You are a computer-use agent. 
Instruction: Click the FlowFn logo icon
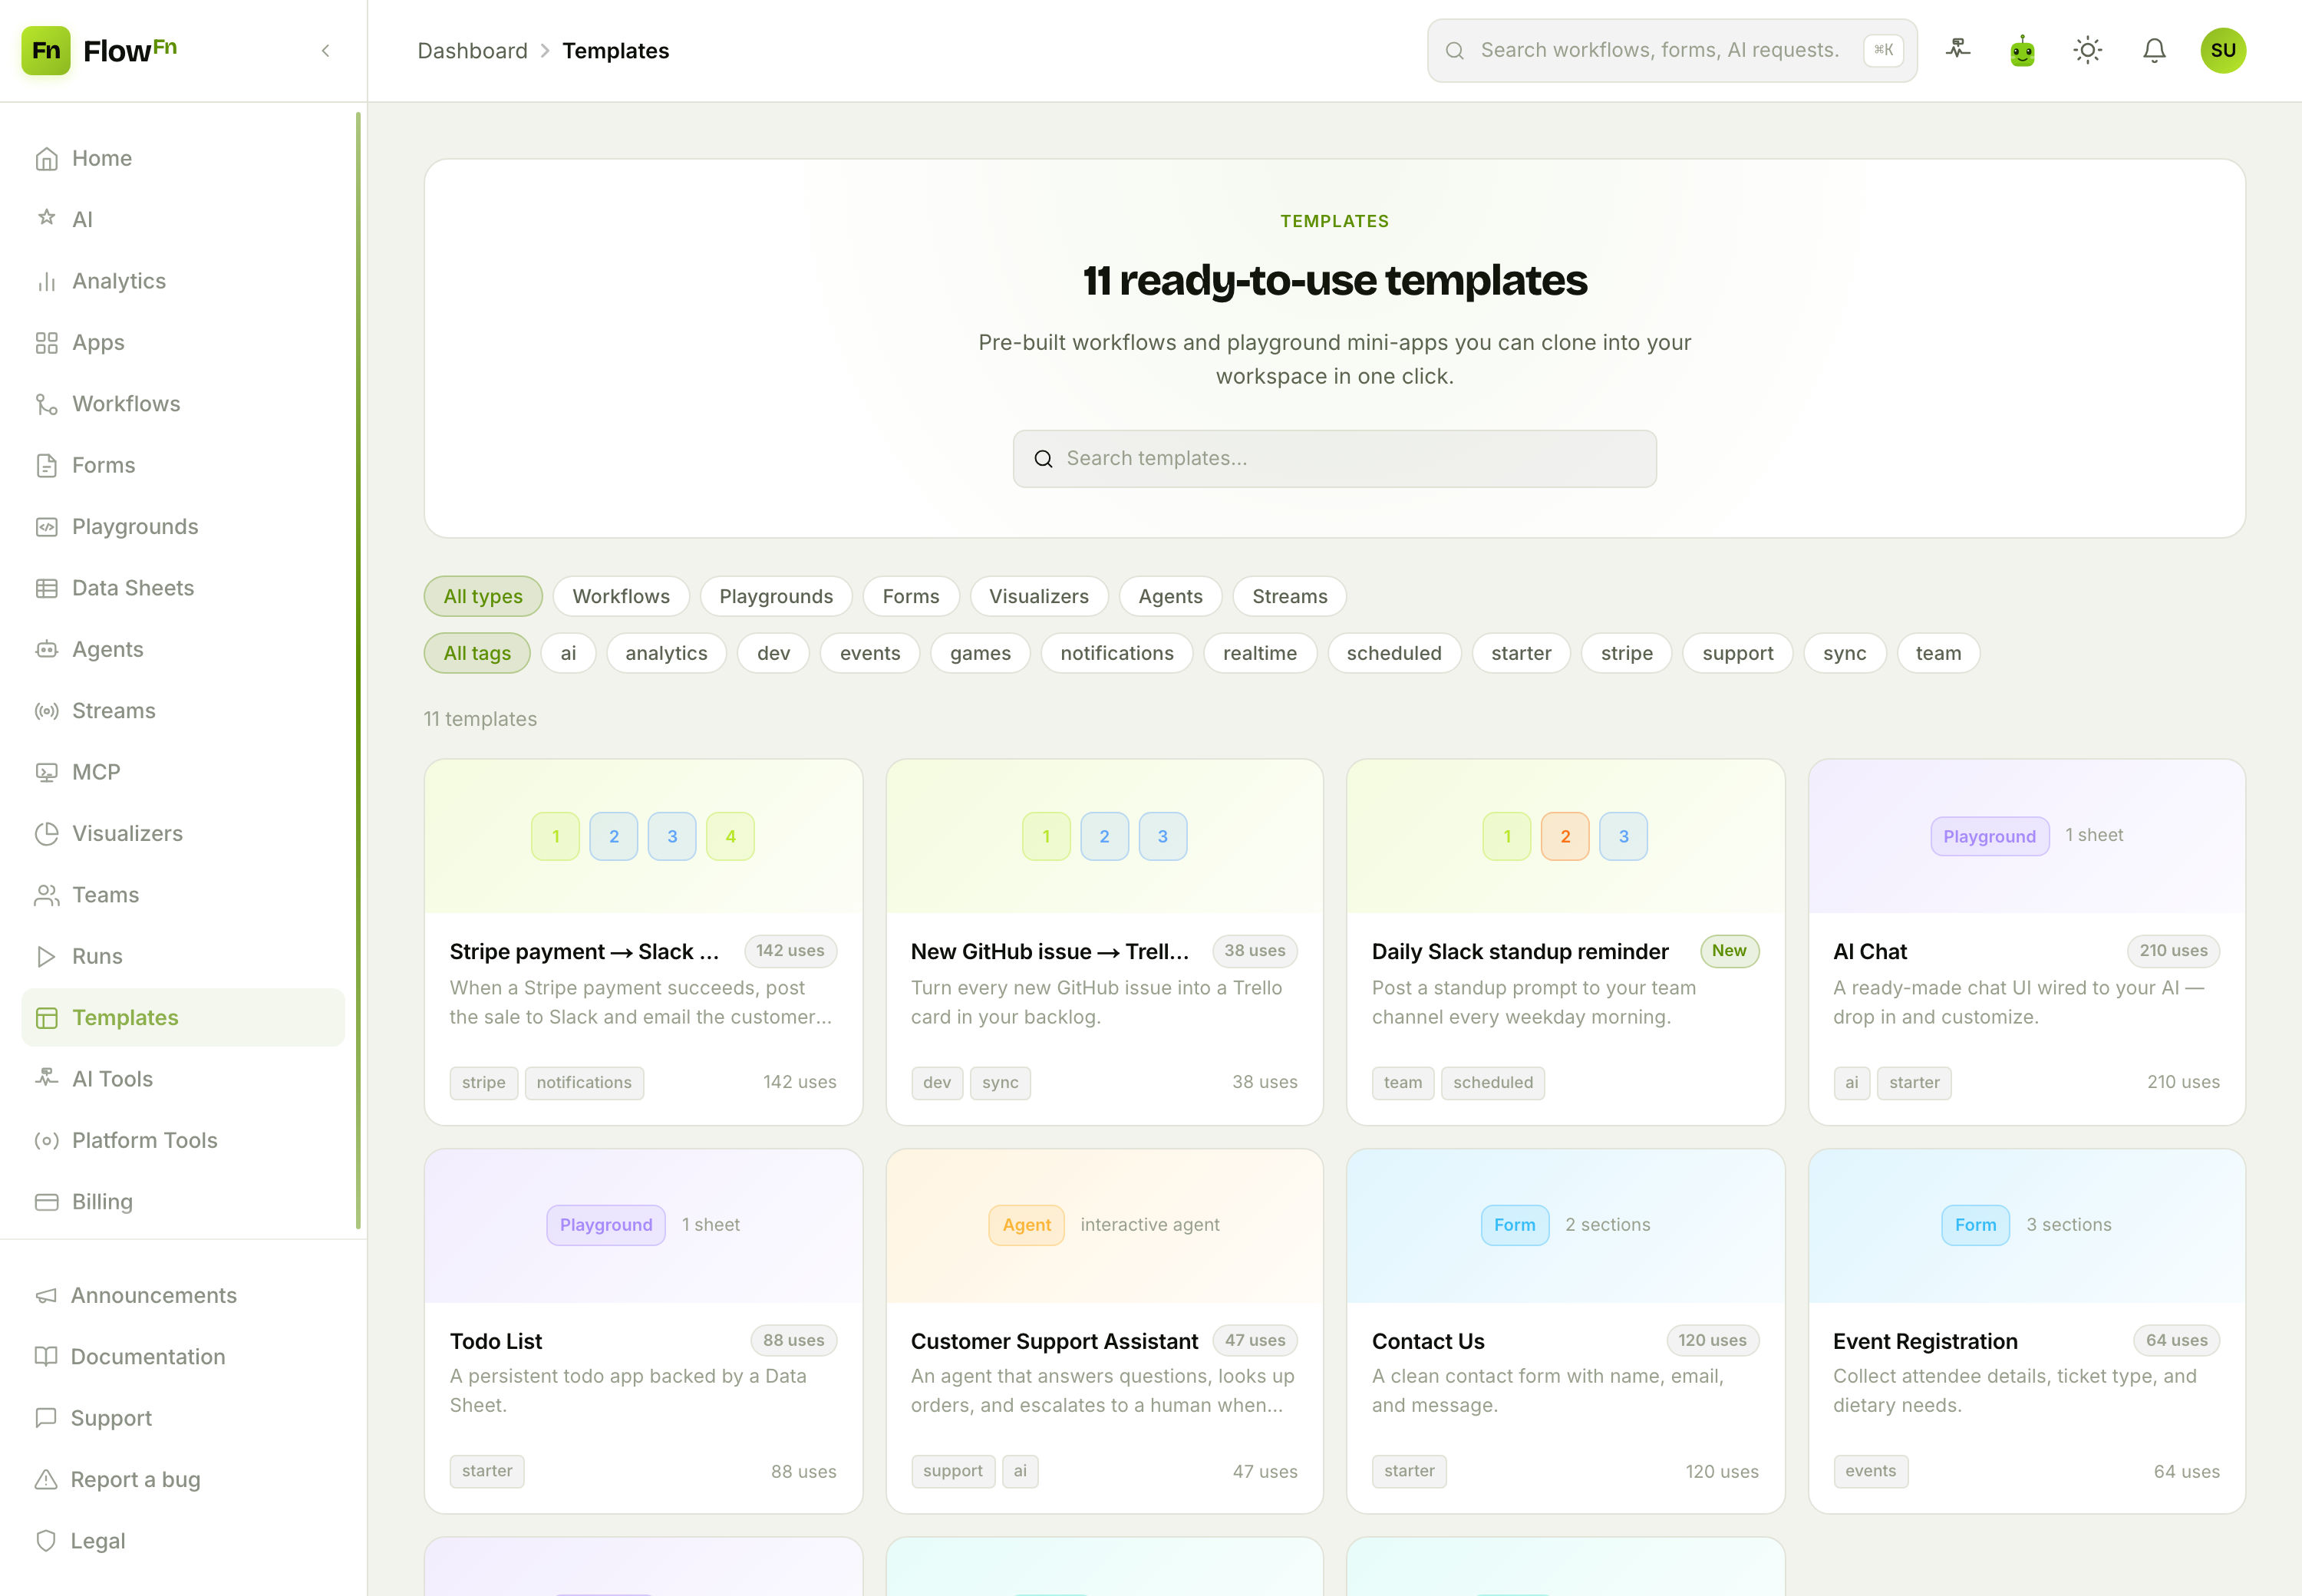pos(46,50)
